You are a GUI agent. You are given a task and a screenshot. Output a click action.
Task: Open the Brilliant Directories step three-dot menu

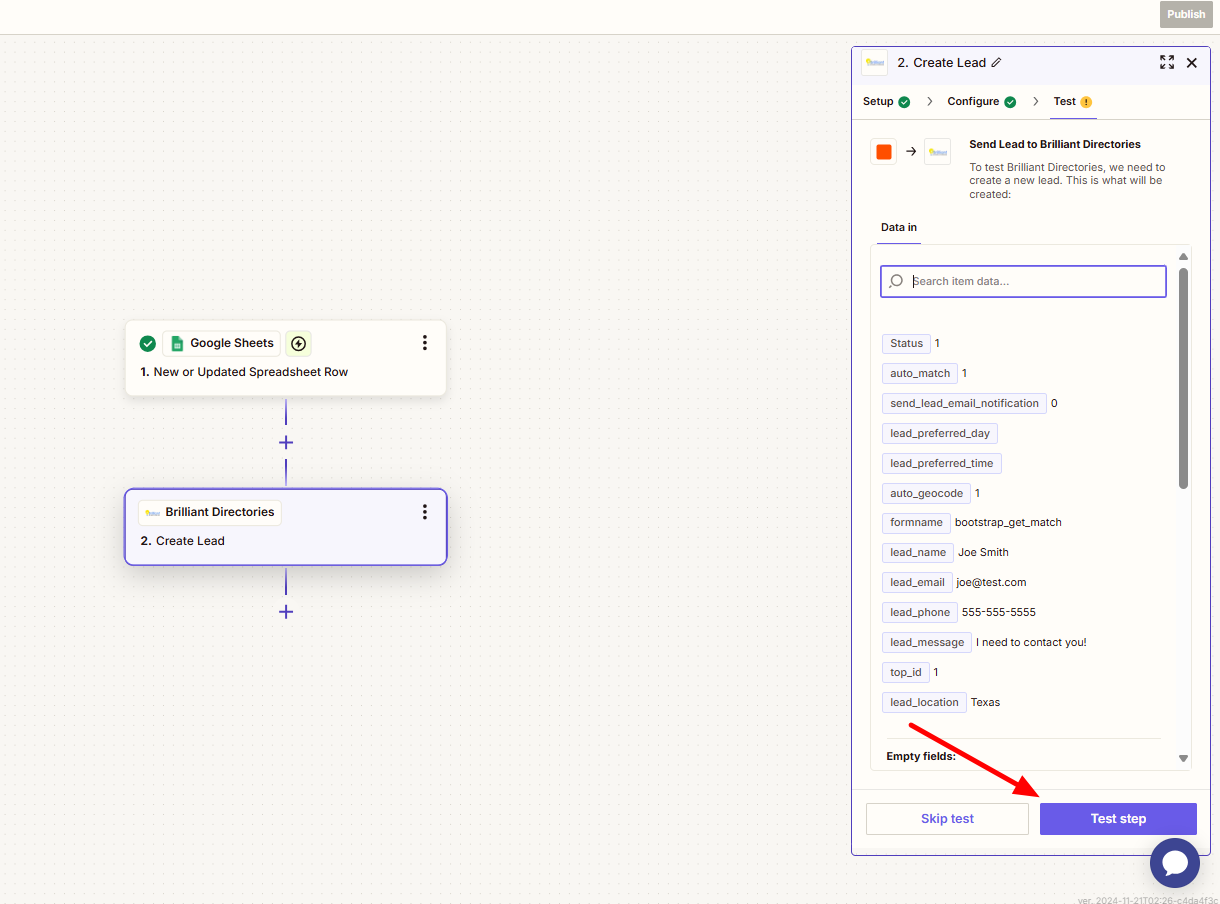(424, 512)
